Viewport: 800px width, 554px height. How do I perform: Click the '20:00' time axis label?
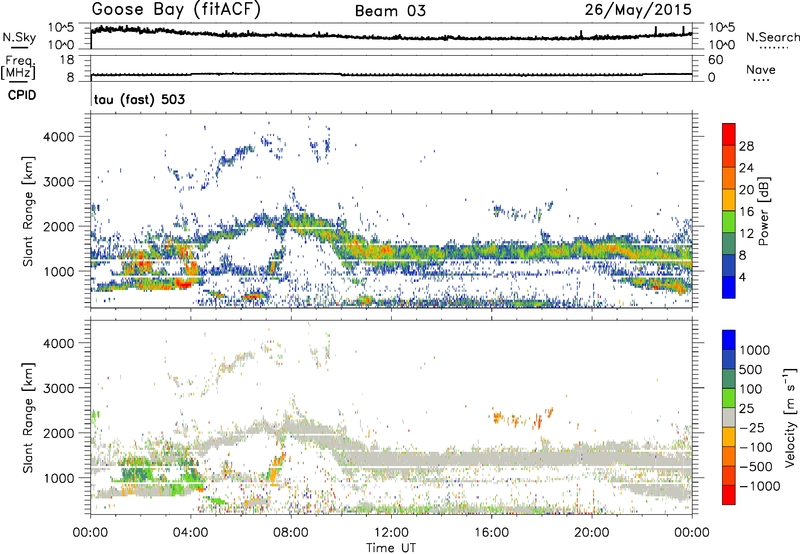pos(591,533)
